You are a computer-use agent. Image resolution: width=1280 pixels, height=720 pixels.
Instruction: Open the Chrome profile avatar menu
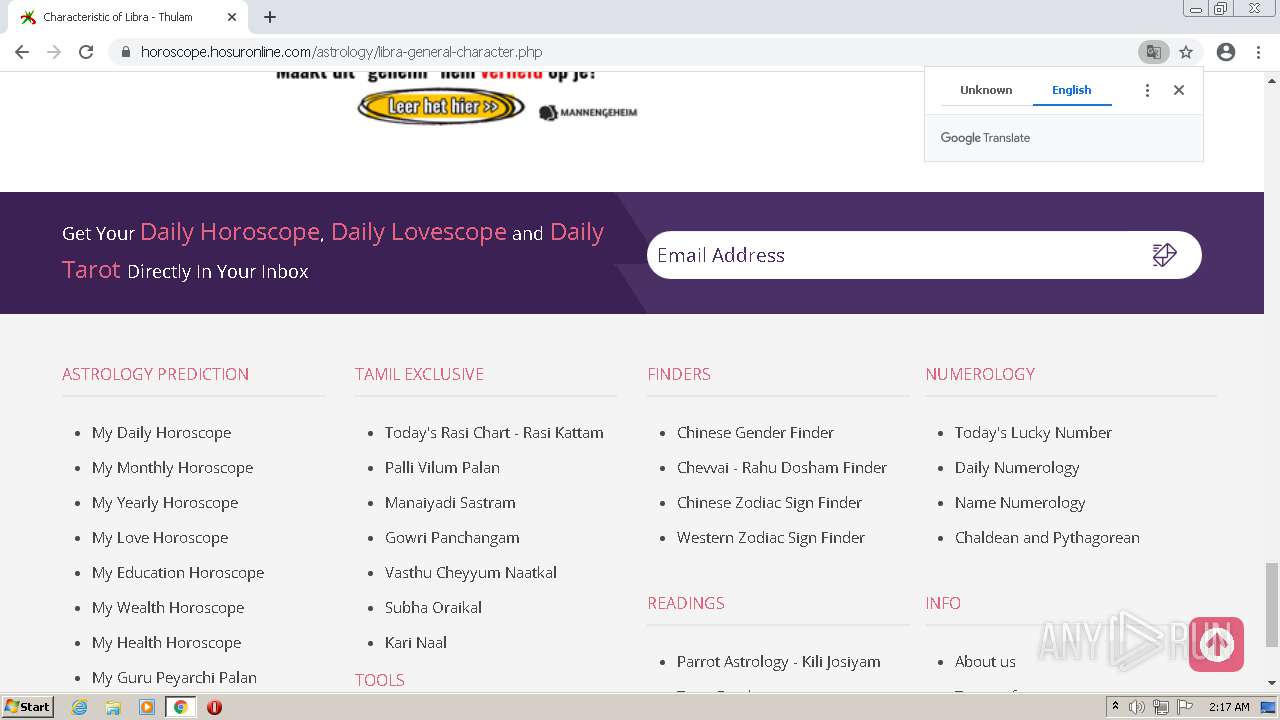(x=1226, y=52)
